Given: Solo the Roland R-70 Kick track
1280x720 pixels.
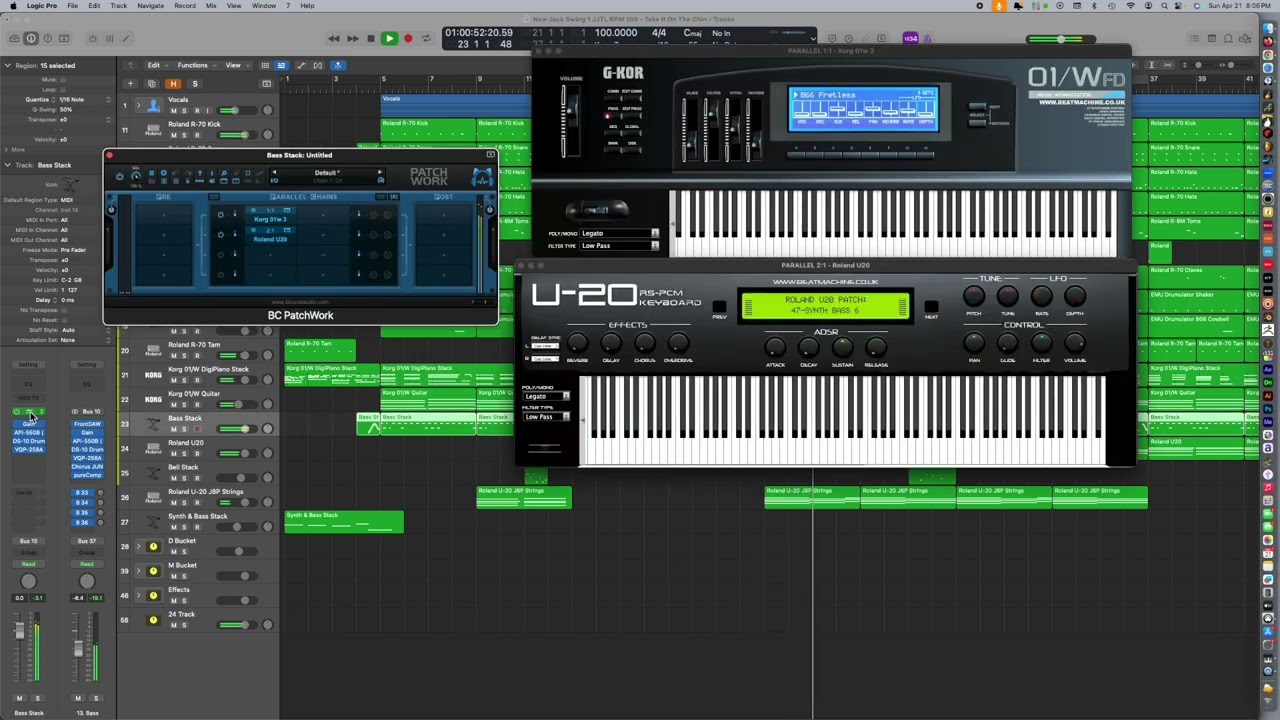Looking at the screenshot, I should coord(184,134).
